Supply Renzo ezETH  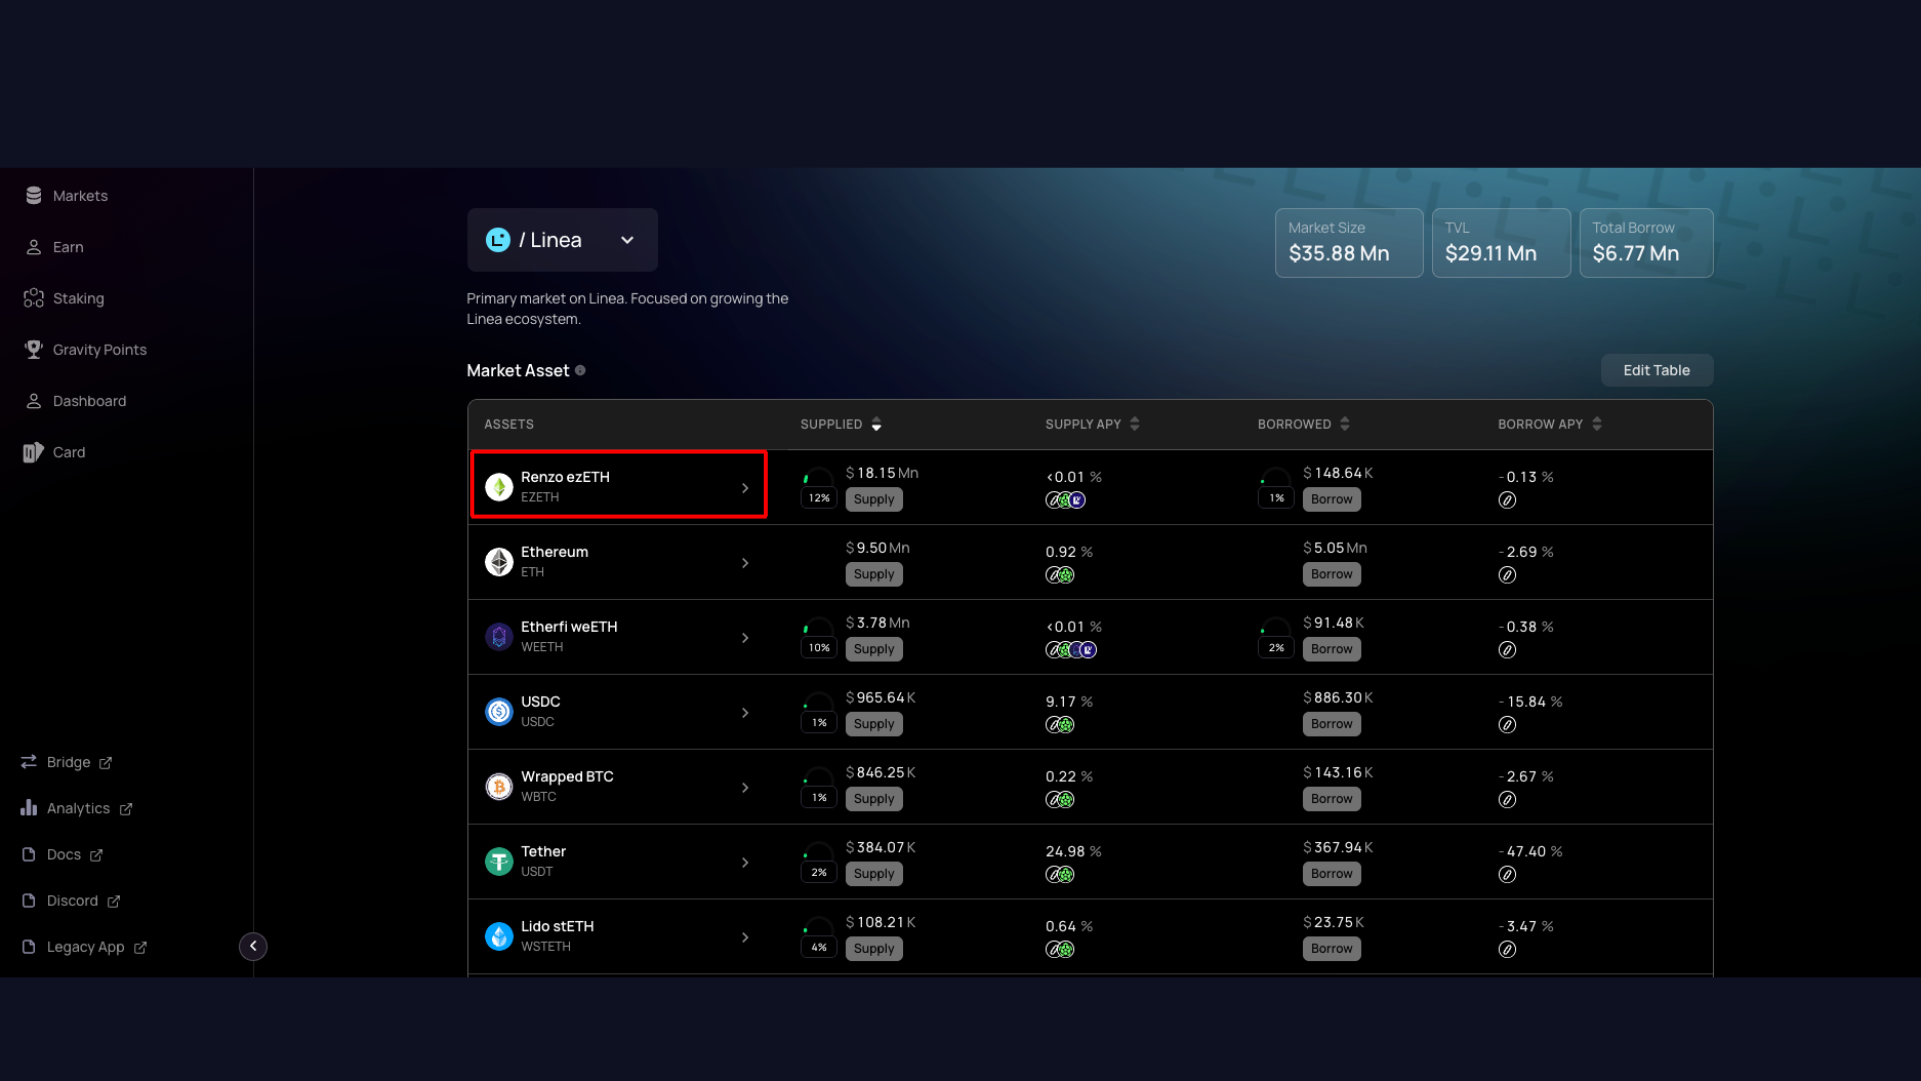(874, 499)
